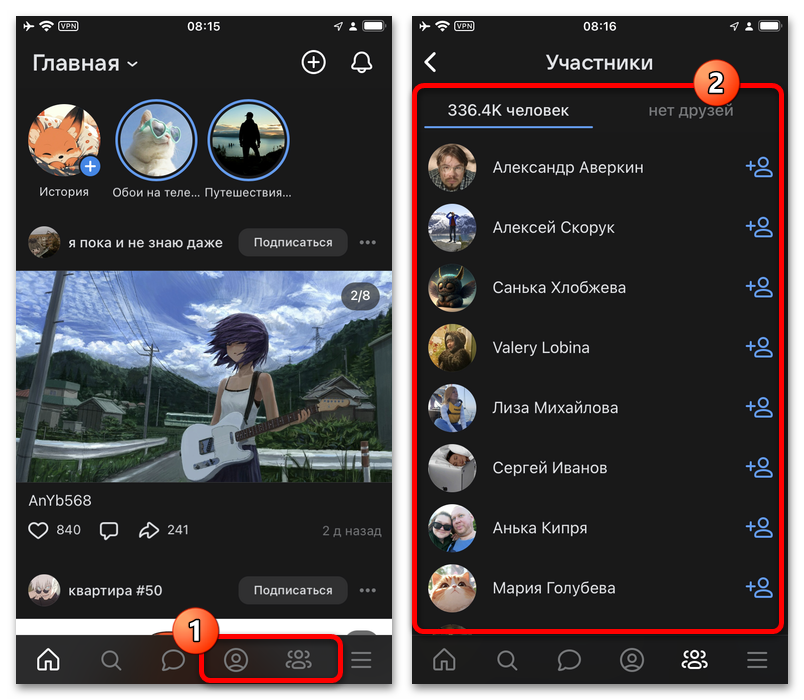The width and height of the screenshot is (804, 700).
Task: Open profile tab in right screen bottom bar
Action: pos(632,660)
